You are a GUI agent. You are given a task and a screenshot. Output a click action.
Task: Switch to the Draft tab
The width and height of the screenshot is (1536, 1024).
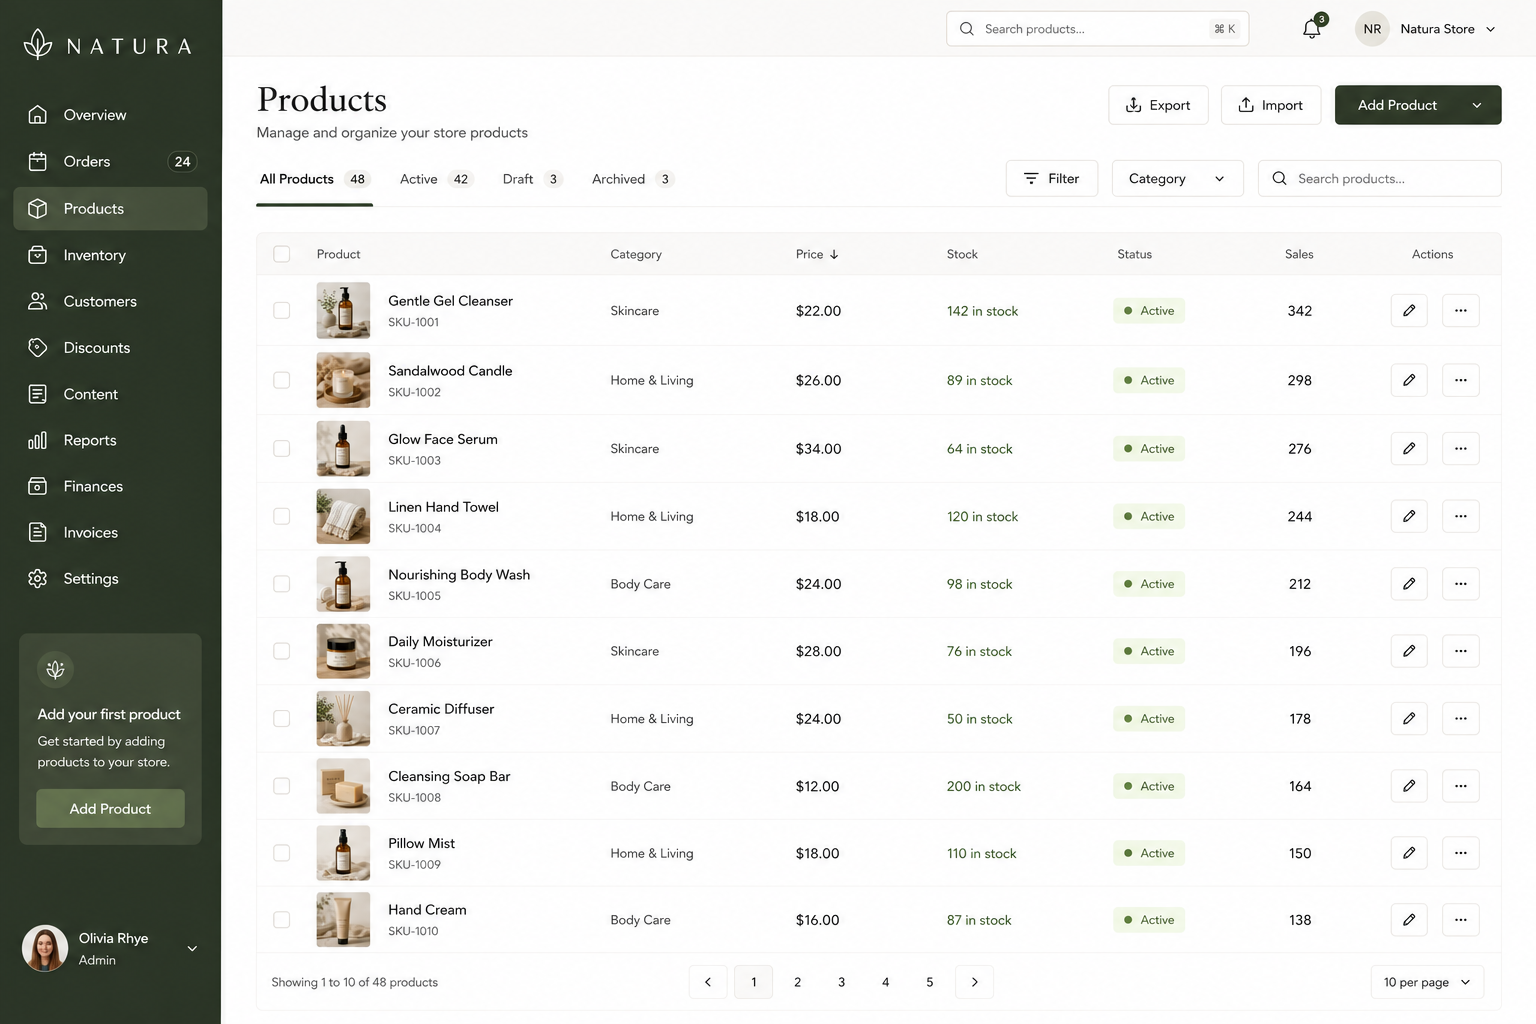pyautogui.click(x=533, y=179)
